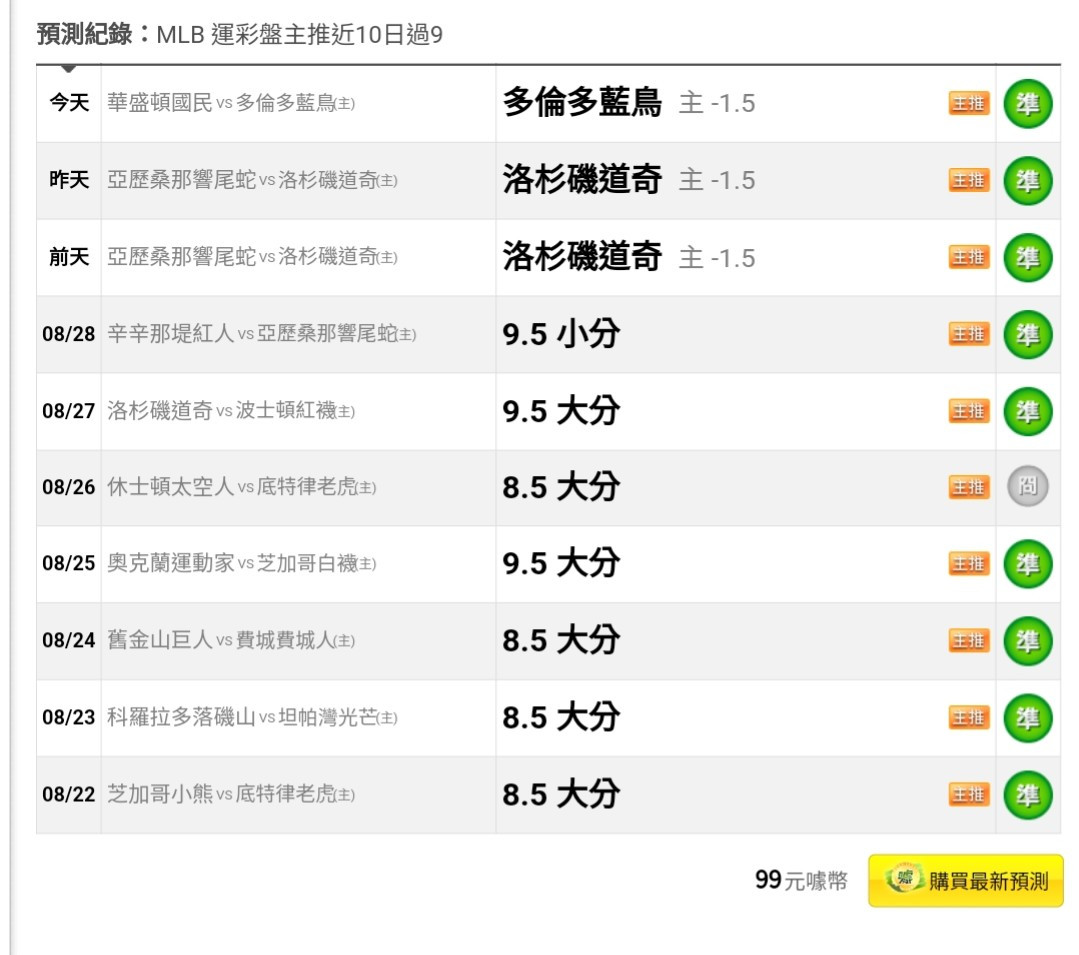
Task: Click the orange 主推 badge in the 08/27 row
Action: (969, 411)
